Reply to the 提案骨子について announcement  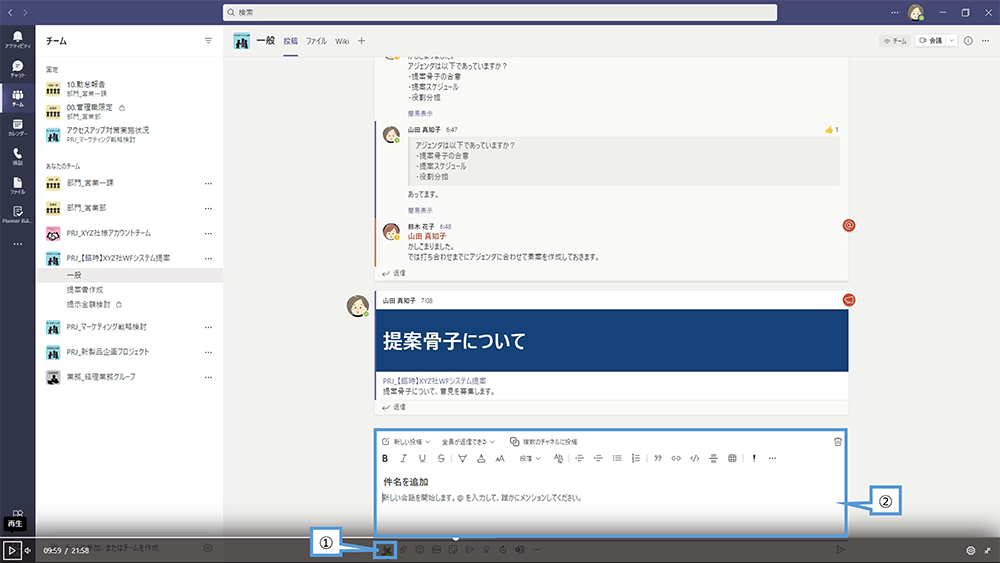393,407
